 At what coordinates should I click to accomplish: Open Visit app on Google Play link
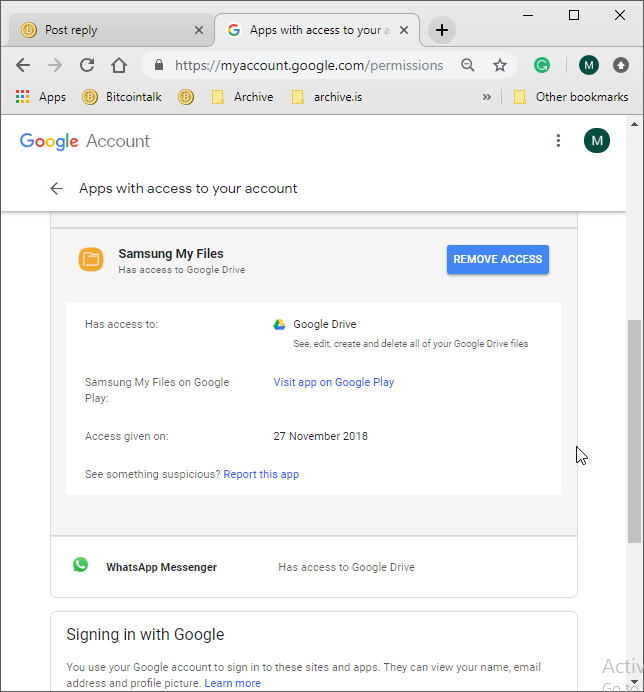tap(334, 382)
